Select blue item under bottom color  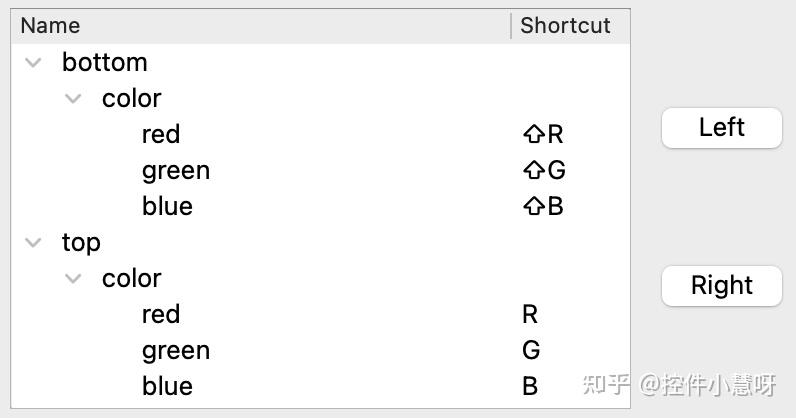(167, 206)
